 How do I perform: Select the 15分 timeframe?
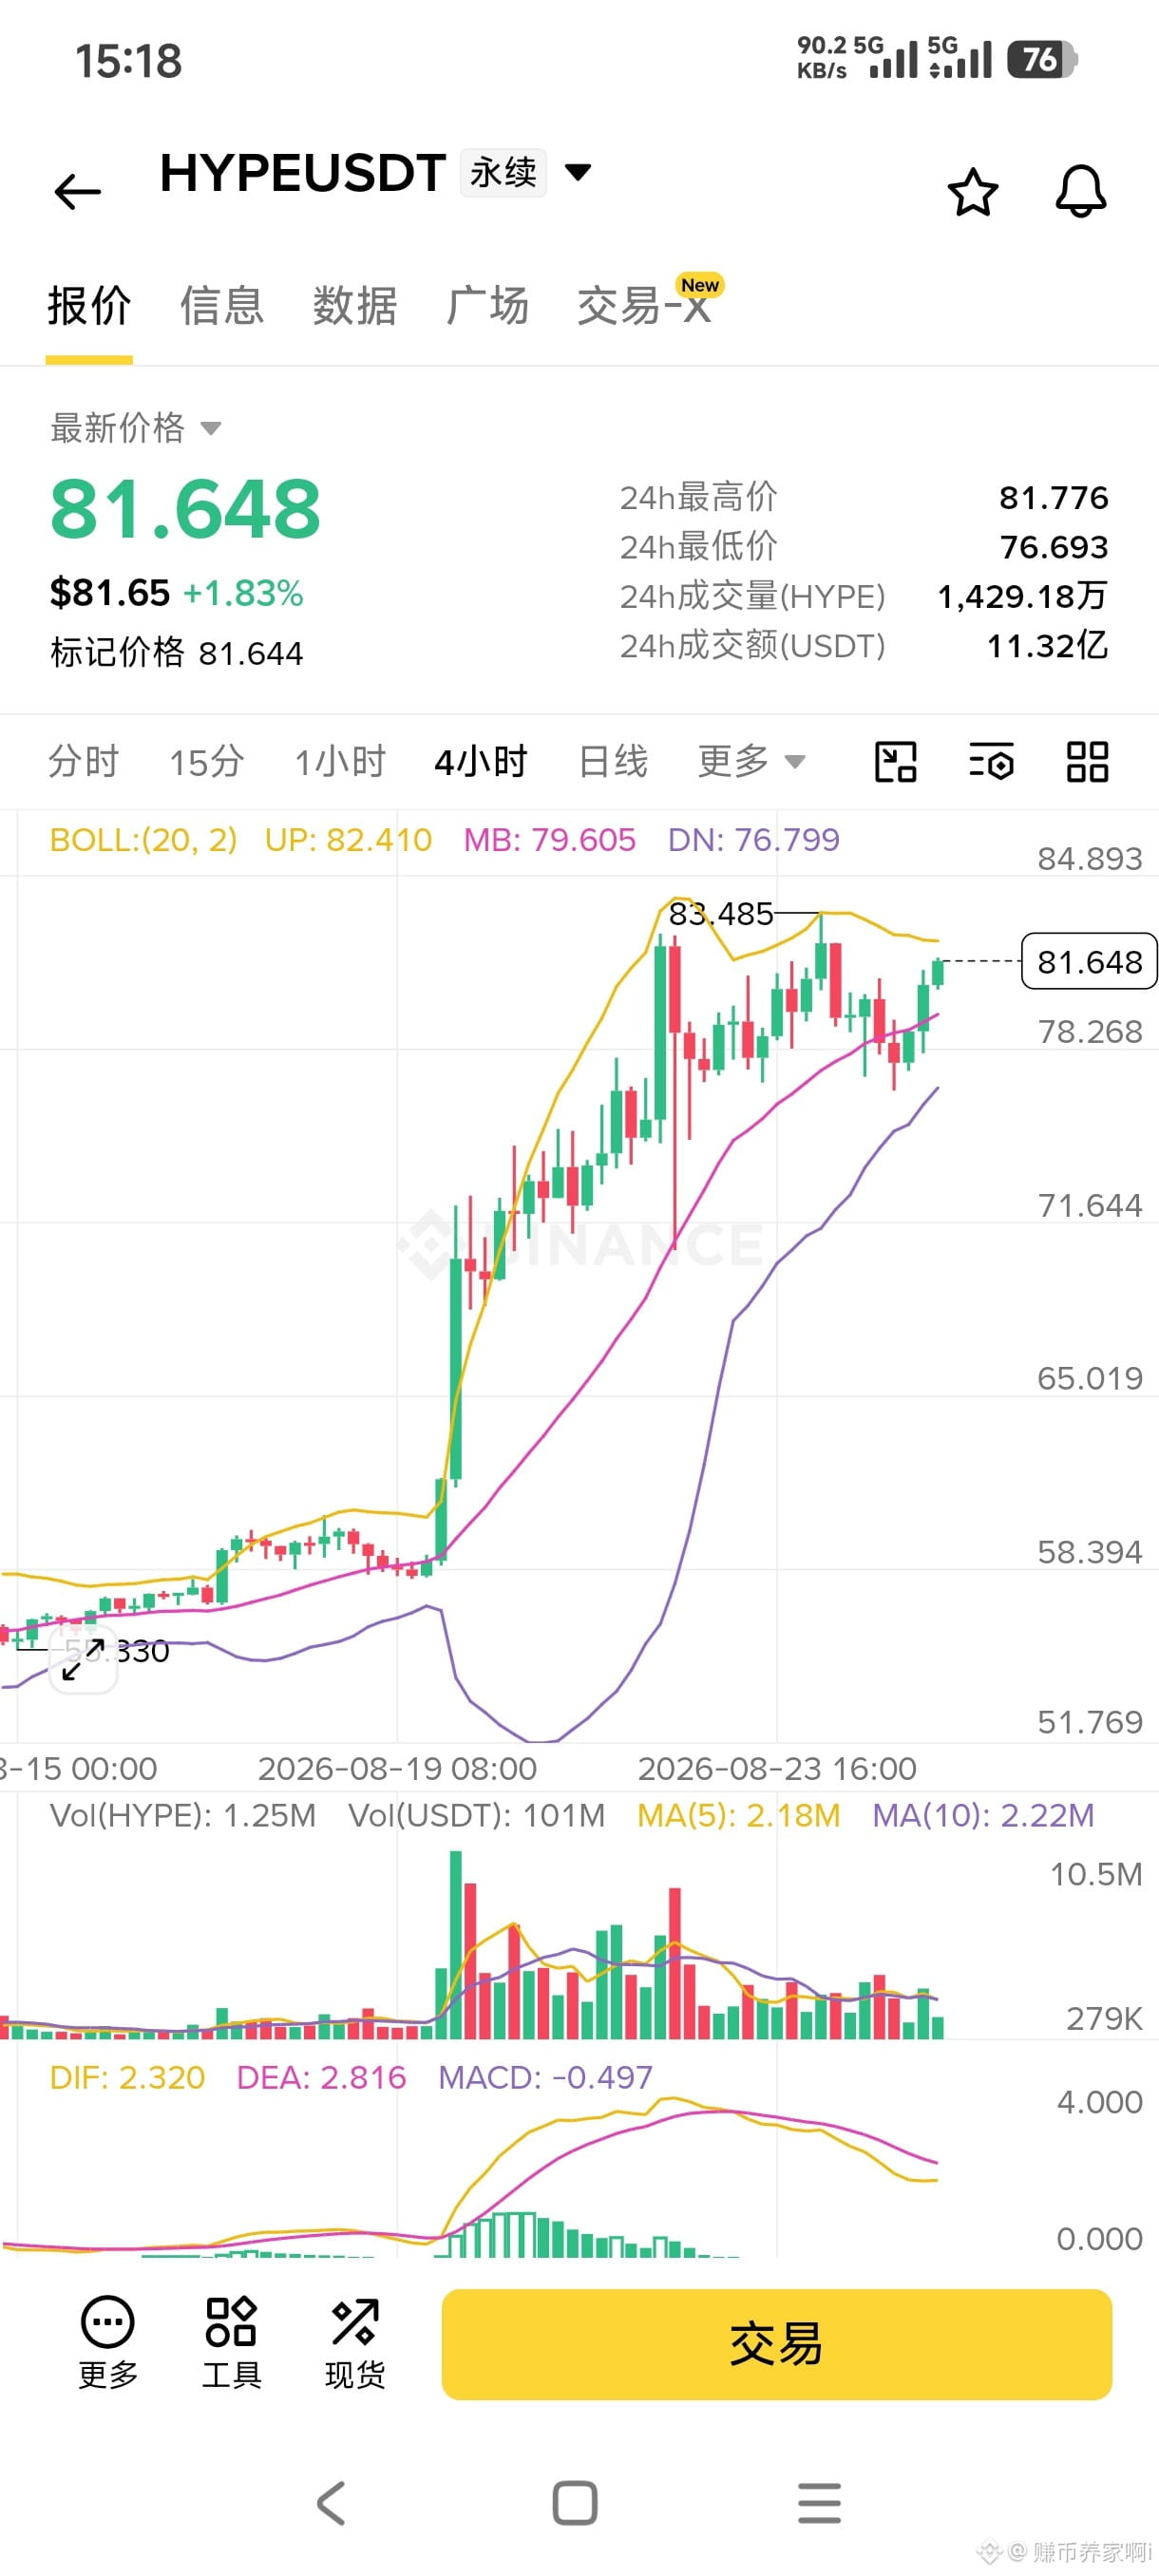click(x=207, y=762)
